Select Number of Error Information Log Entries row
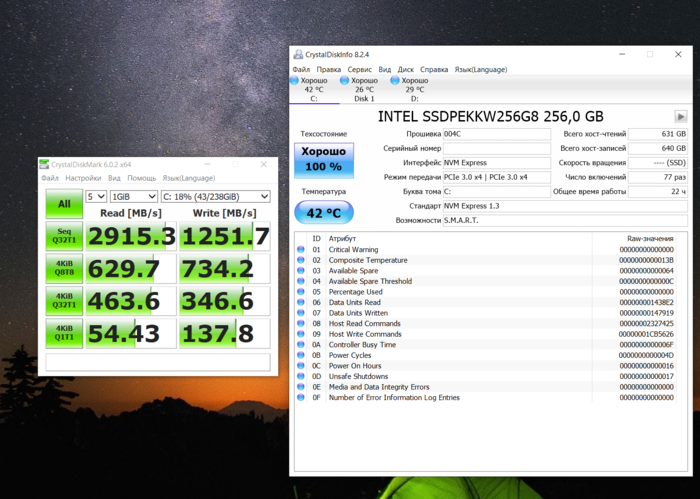The width and height of the screenshot is (700, 499). (x=485, y=397)
